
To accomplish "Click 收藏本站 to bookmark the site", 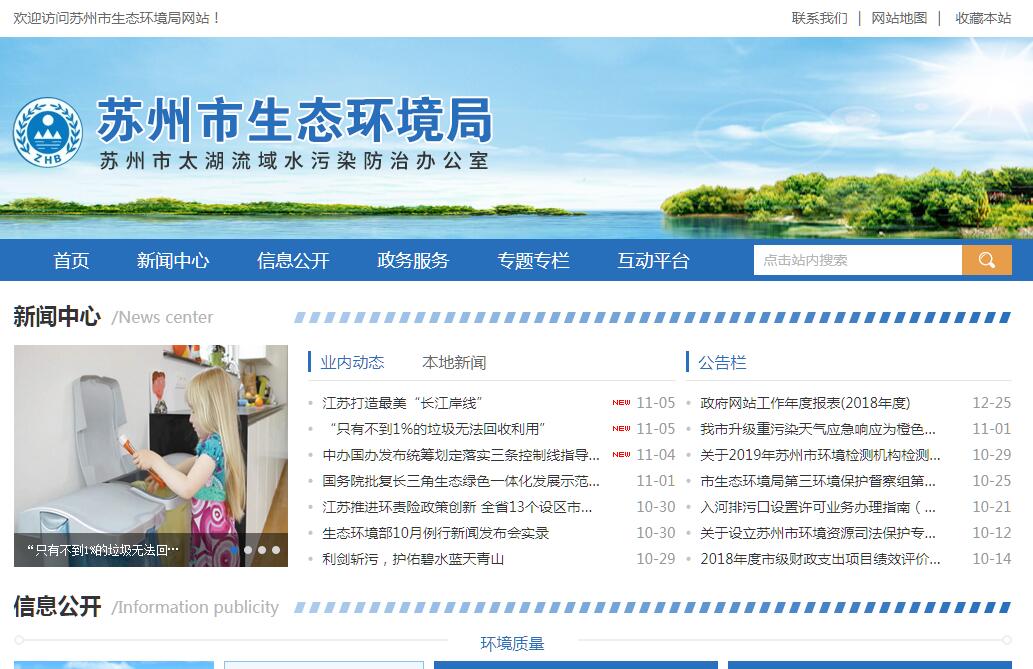I will tap(983, 18).
